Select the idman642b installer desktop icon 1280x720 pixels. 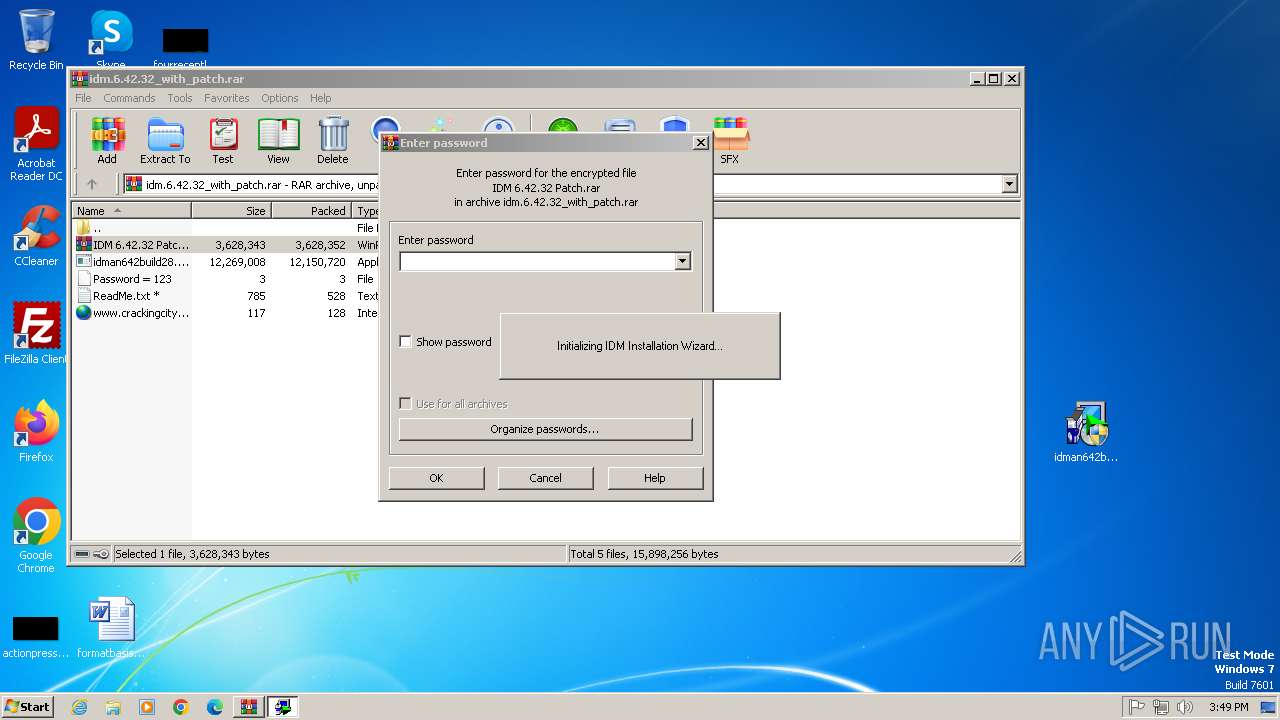point(1086,432)
